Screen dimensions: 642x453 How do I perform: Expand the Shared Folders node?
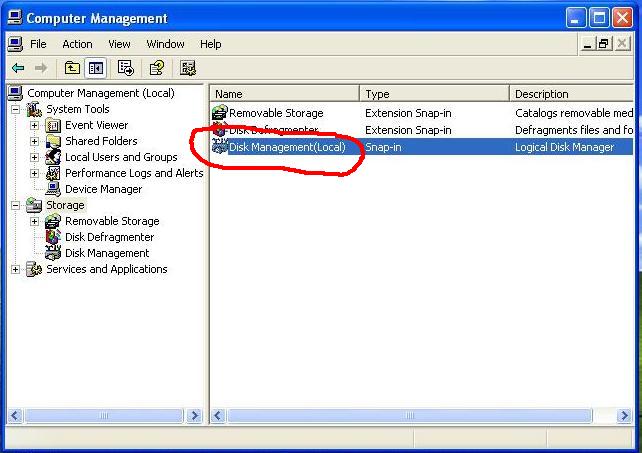(x=34, y=141)
